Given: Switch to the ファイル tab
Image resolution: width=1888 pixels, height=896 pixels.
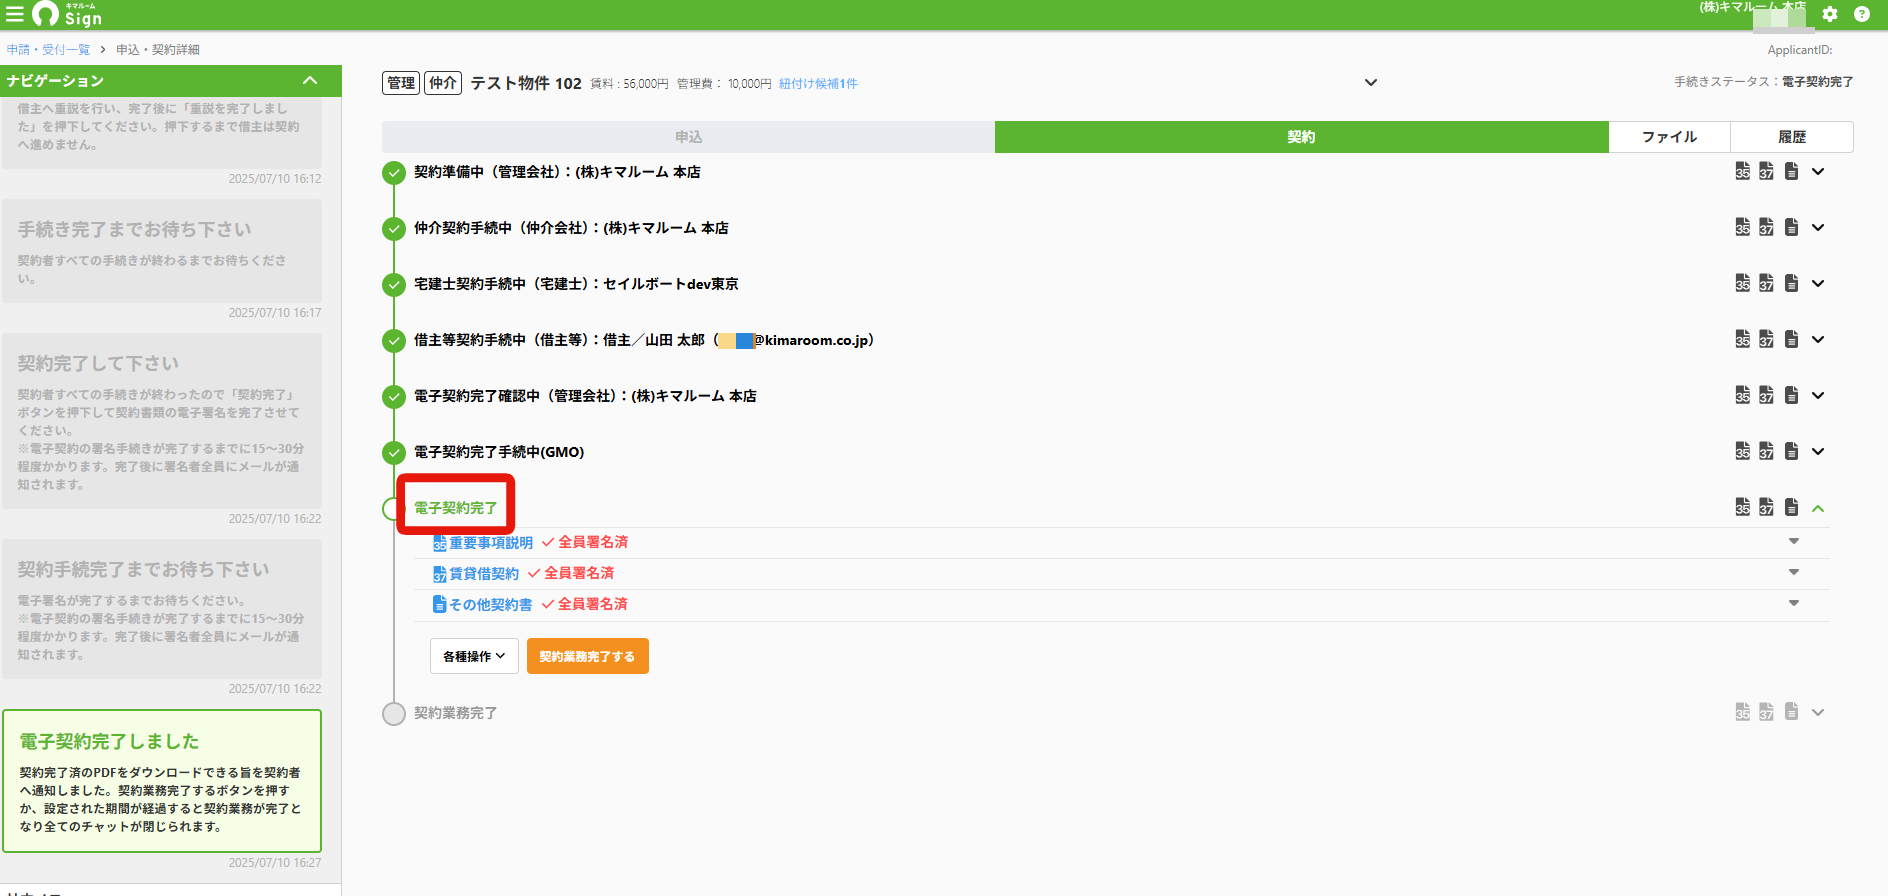Looking at the screenshot, I should click(1669, 137).
